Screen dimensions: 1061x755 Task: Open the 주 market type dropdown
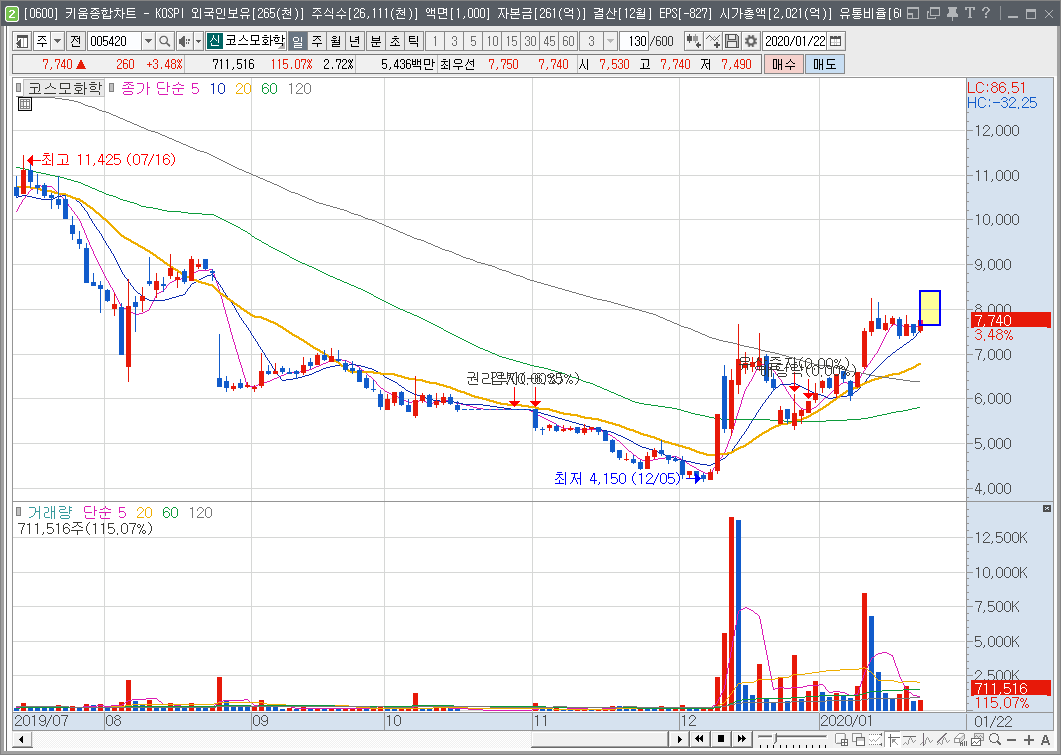[x=58, y=41]
